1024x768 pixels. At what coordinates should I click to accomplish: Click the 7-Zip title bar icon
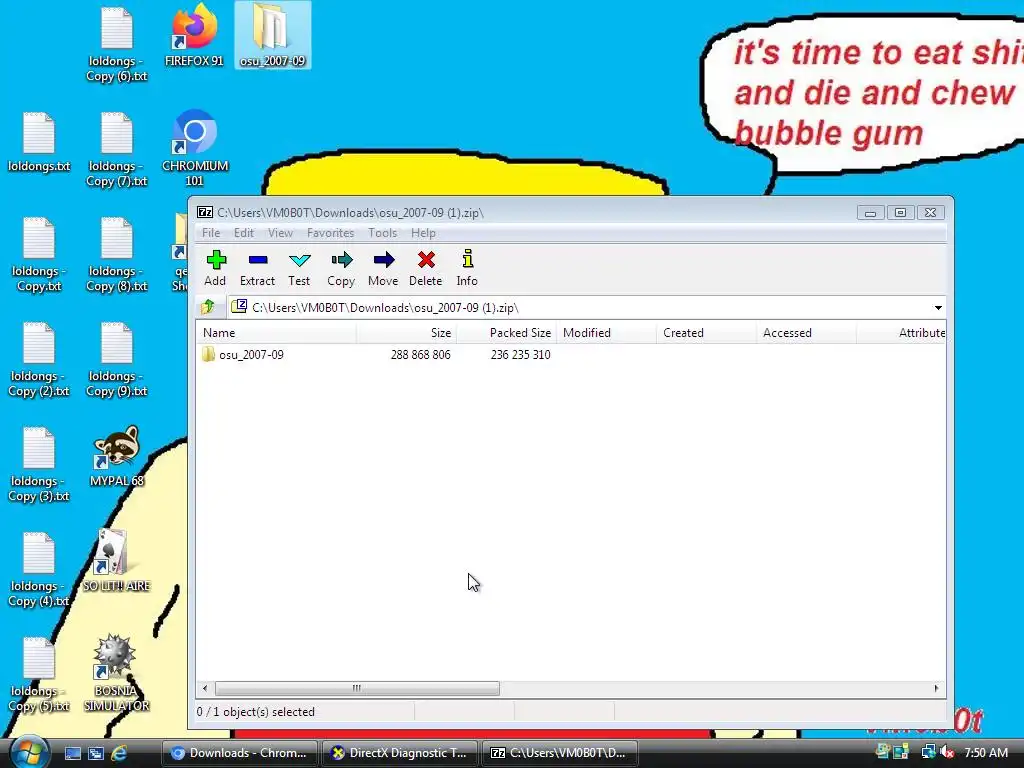(205, 212)
